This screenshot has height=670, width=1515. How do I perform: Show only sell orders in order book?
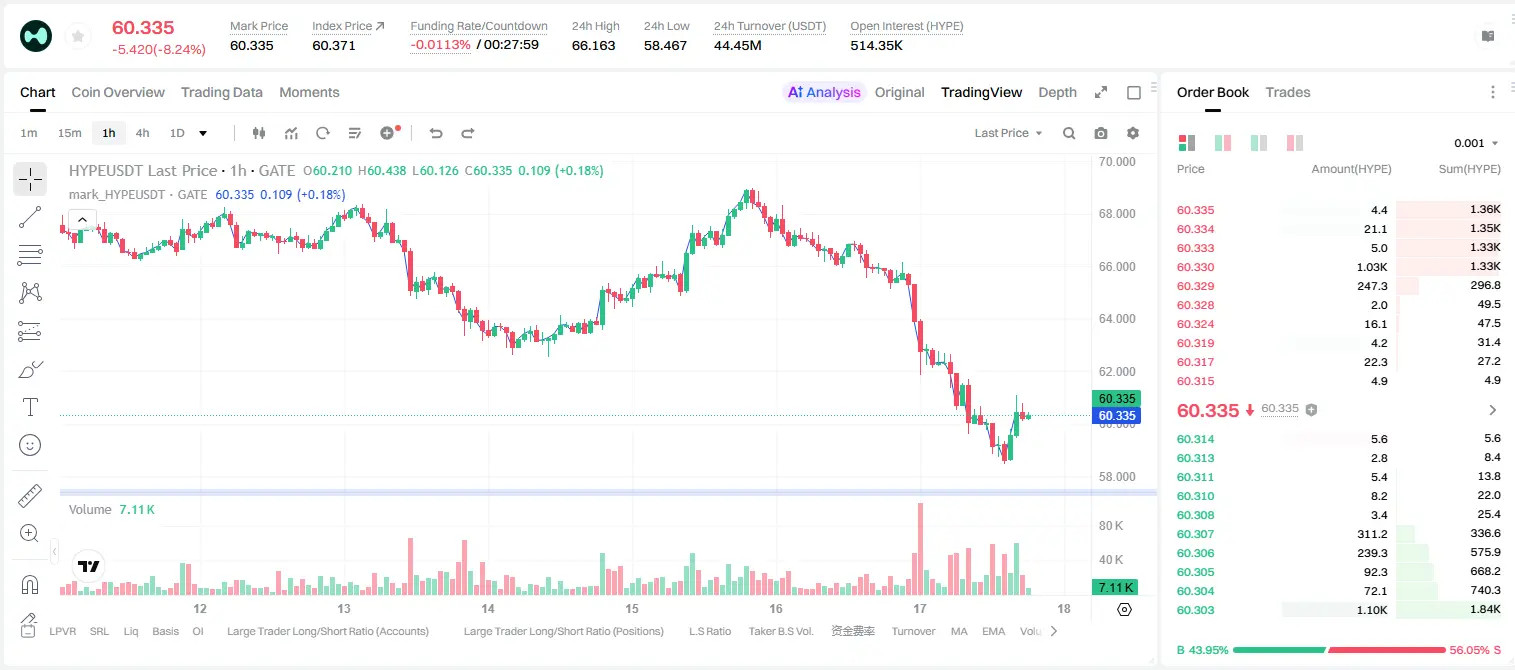[x=1295, y=143]
